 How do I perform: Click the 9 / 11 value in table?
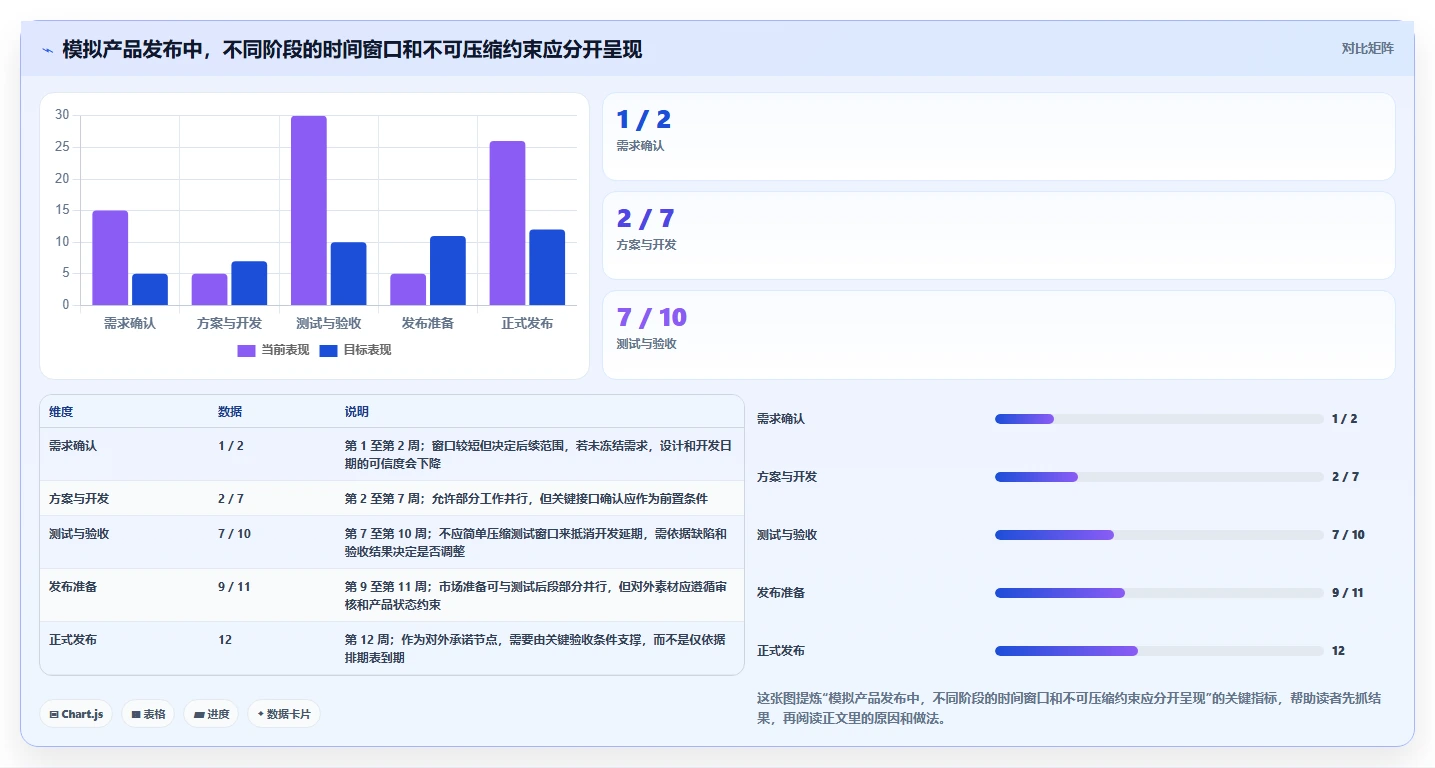[x=234, y=587]
